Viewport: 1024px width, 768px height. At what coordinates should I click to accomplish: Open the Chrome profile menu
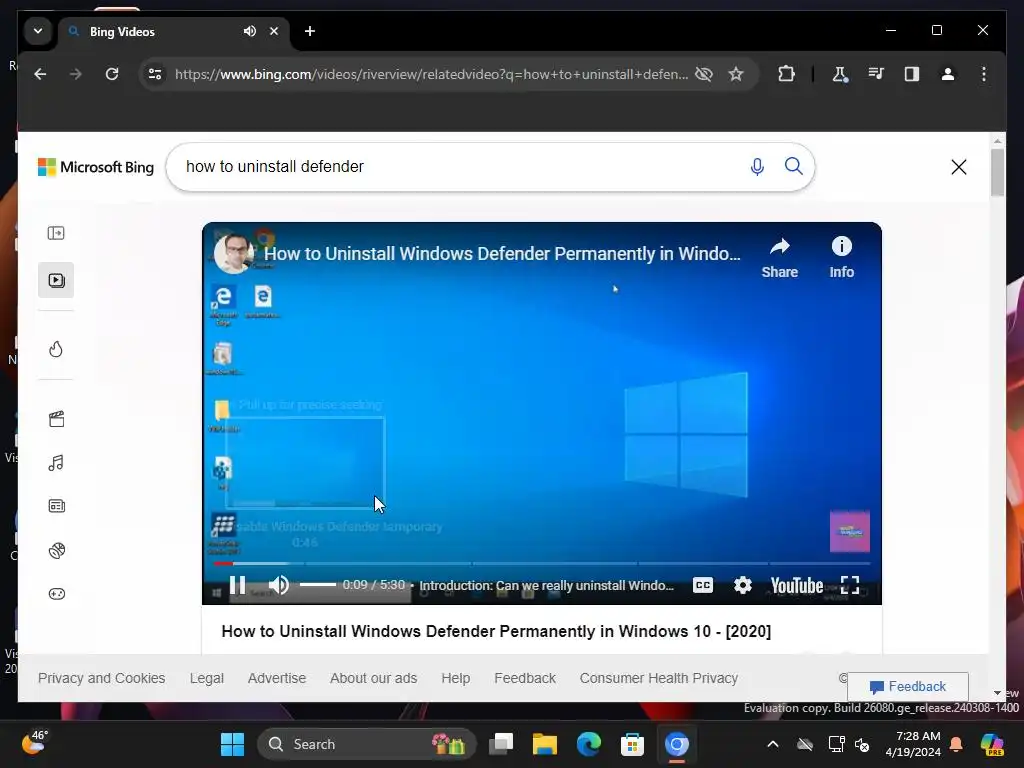click(x=948, y=74)
